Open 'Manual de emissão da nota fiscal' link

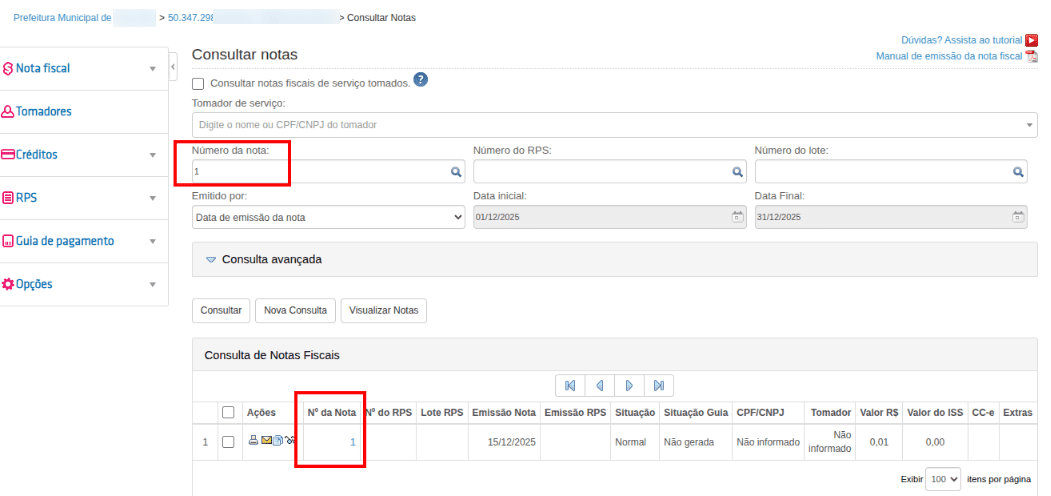tap(949, 56)
